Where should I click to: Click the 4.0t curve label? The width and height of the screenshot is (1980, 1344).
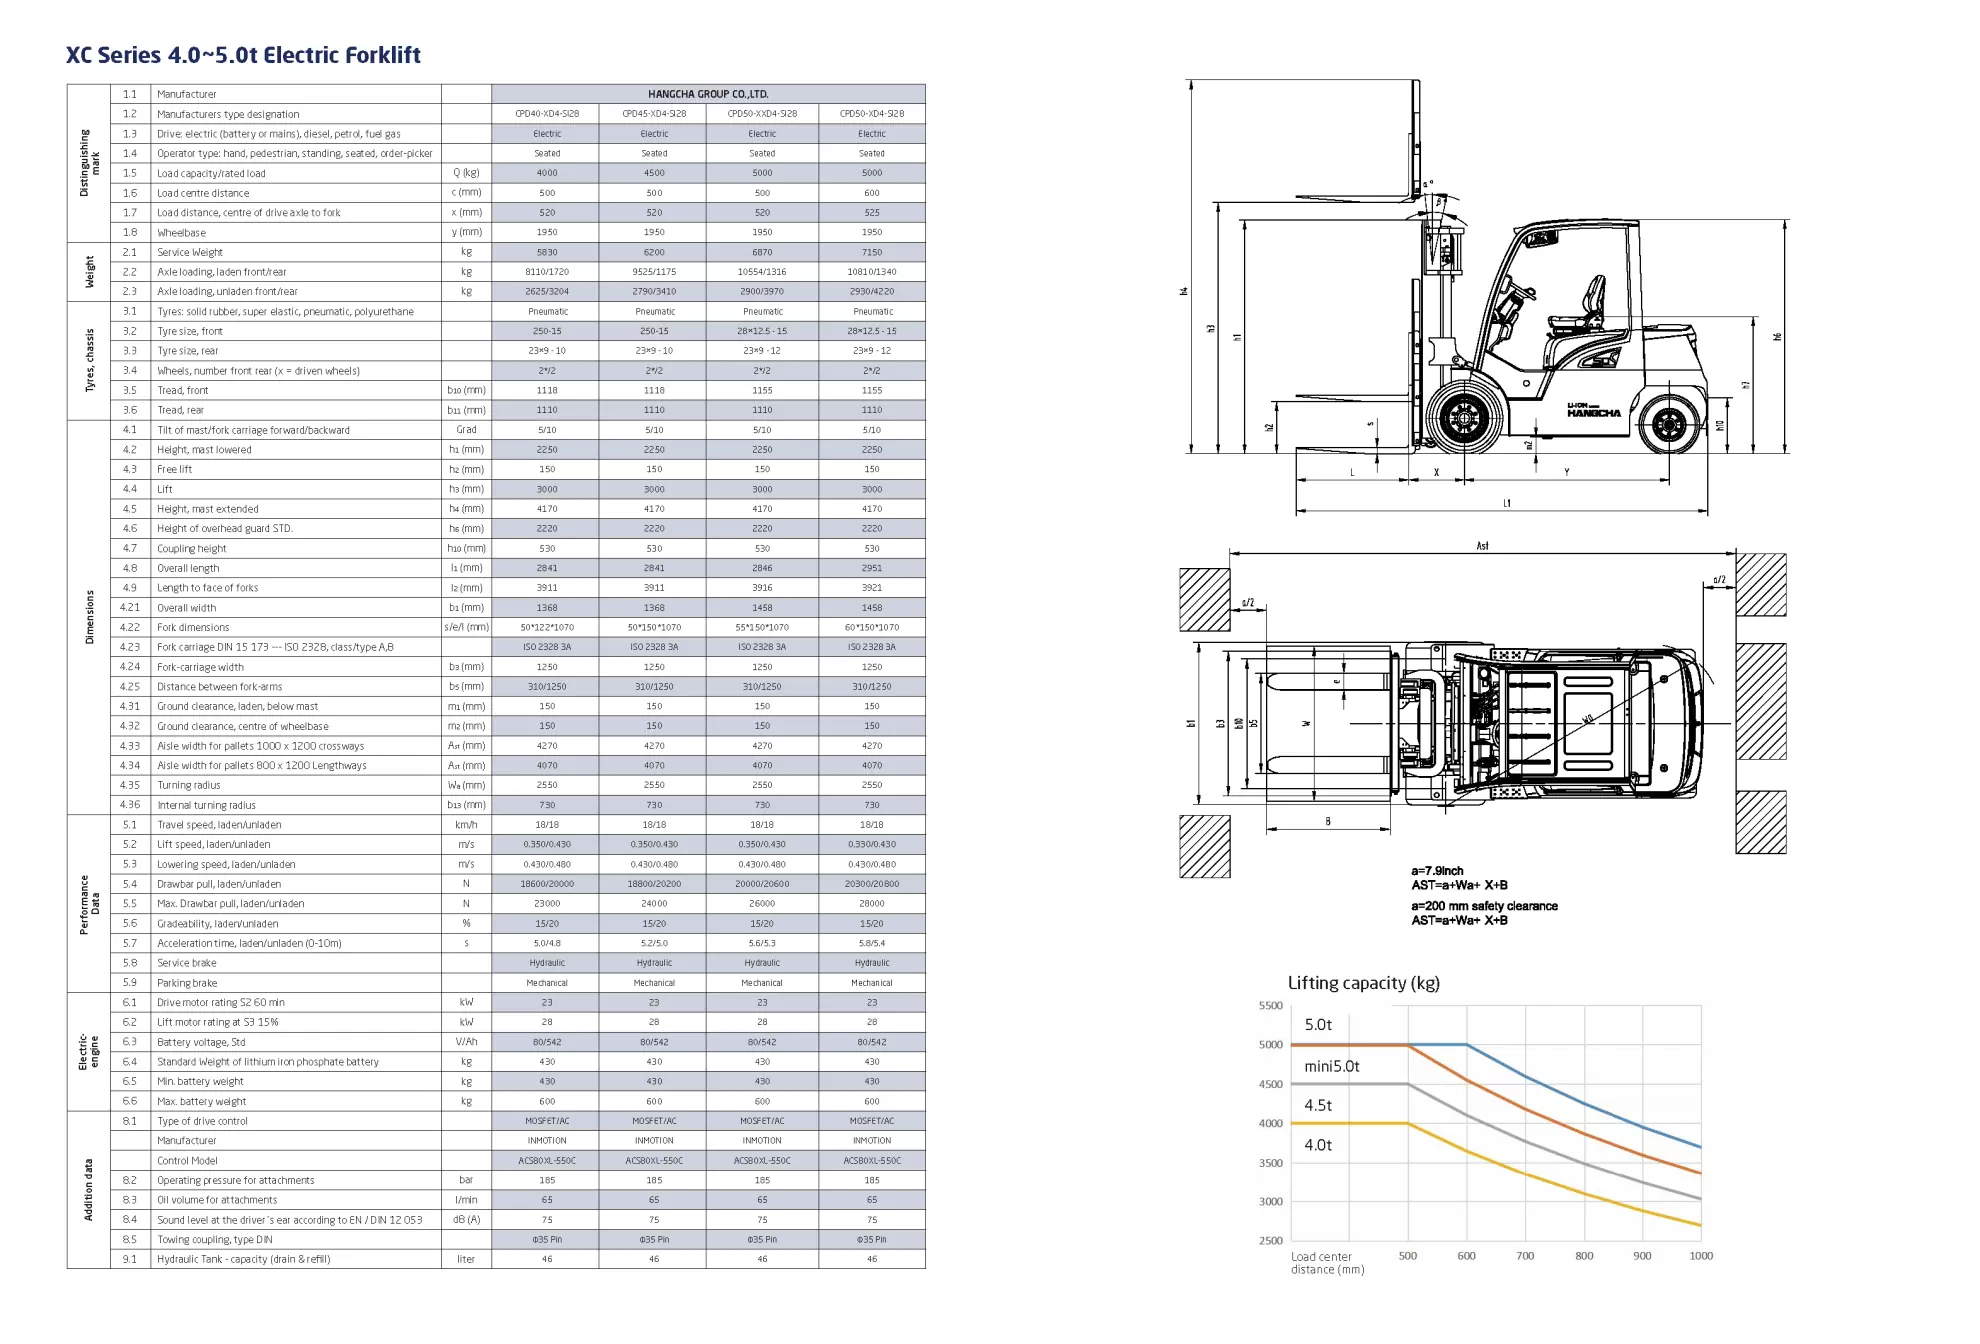1318,1145
